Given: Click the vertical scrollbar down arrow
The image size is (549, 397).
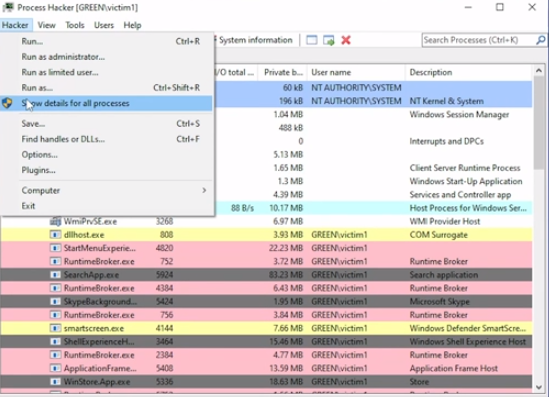Looking at the screenshot, I should click(539, 387).
